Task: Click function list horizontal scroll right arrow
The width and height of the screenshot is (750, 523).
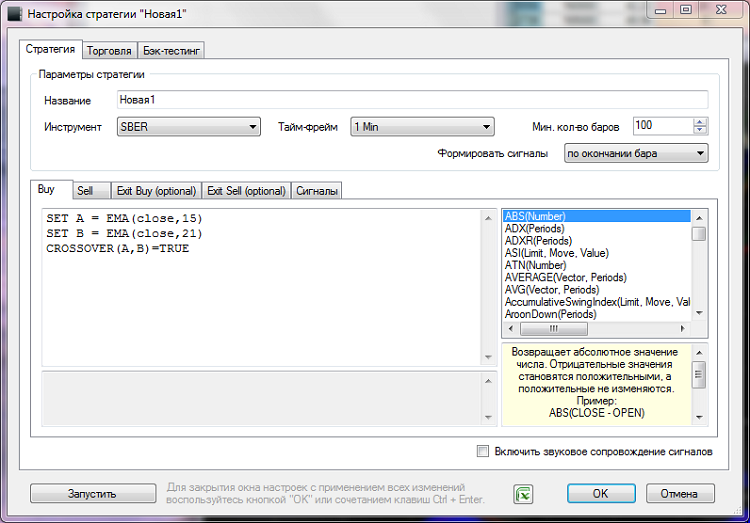Action: [x=683, y=328]
